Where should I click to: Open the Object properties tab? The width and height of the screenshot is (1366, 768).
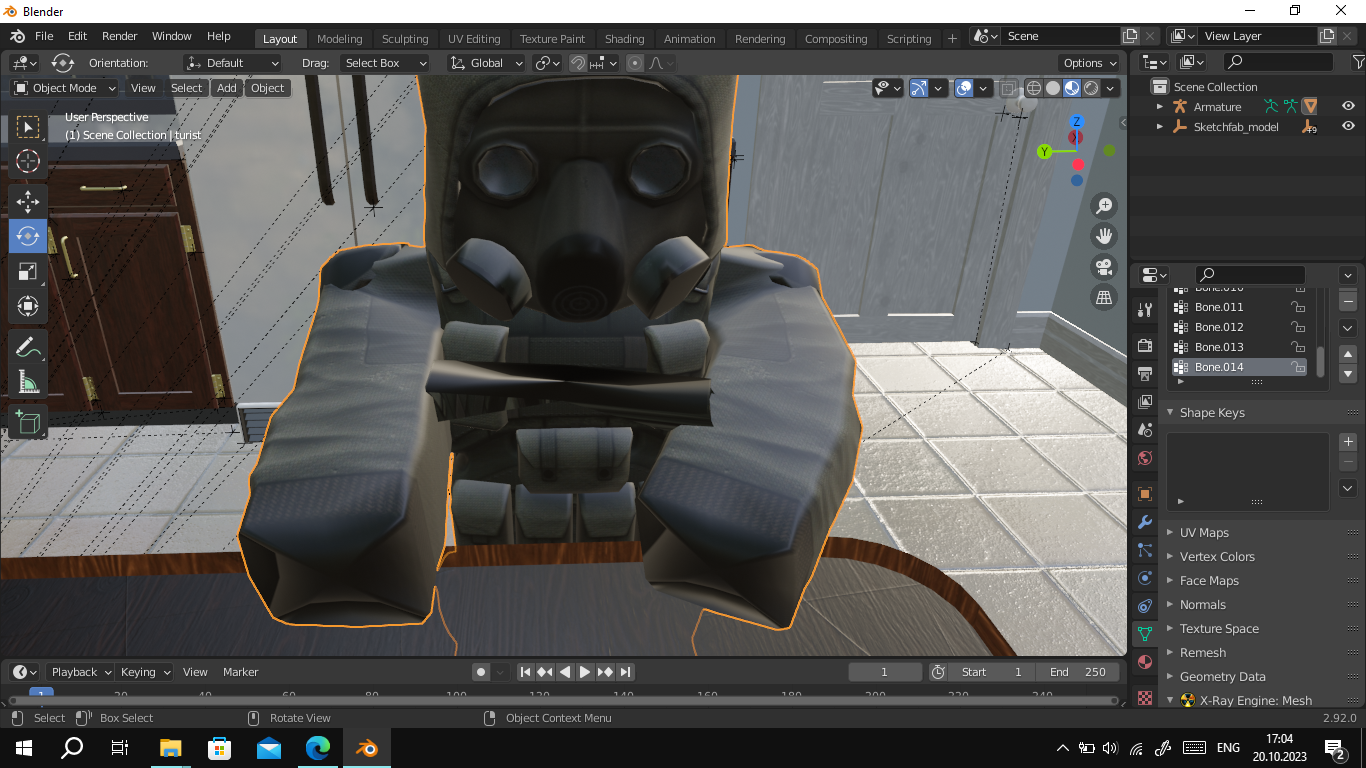(1145, 494)
